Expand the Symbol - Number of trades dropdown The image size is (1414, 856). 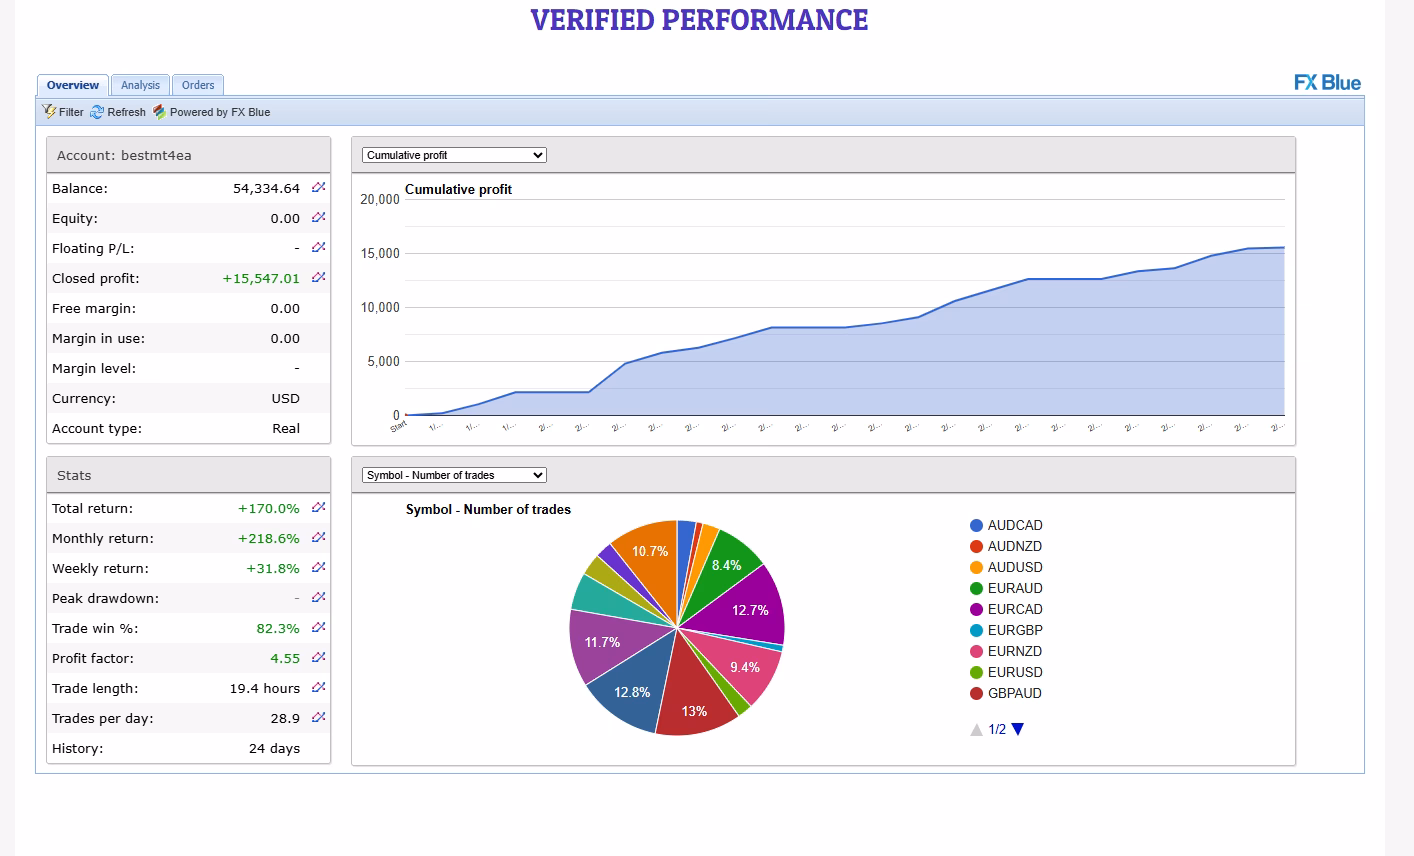[x=454, y=475]
